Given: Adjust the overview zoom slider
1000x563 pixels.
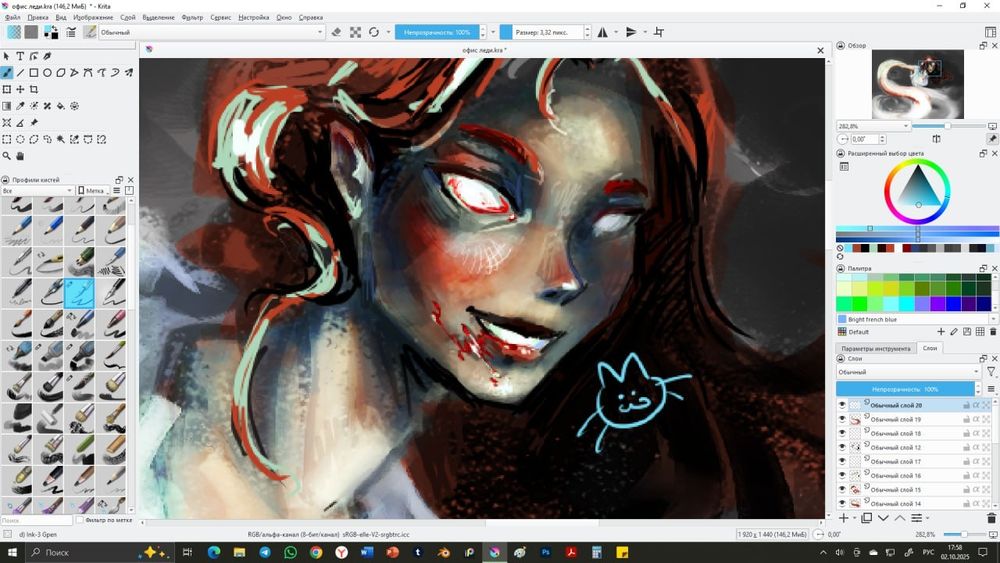Looking at the screenshot, I should click(949, 126).
